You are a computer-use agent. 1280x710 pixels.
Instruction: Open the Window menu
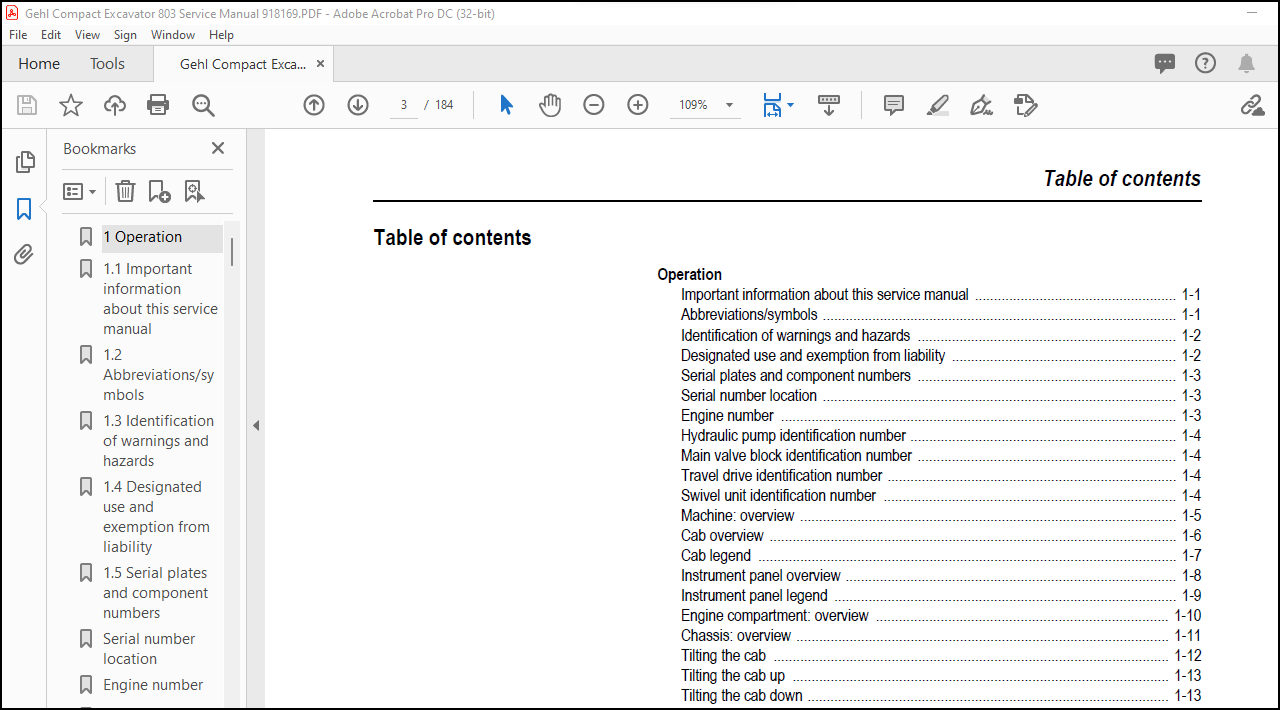pyautogui.click(x=173, y=34)
